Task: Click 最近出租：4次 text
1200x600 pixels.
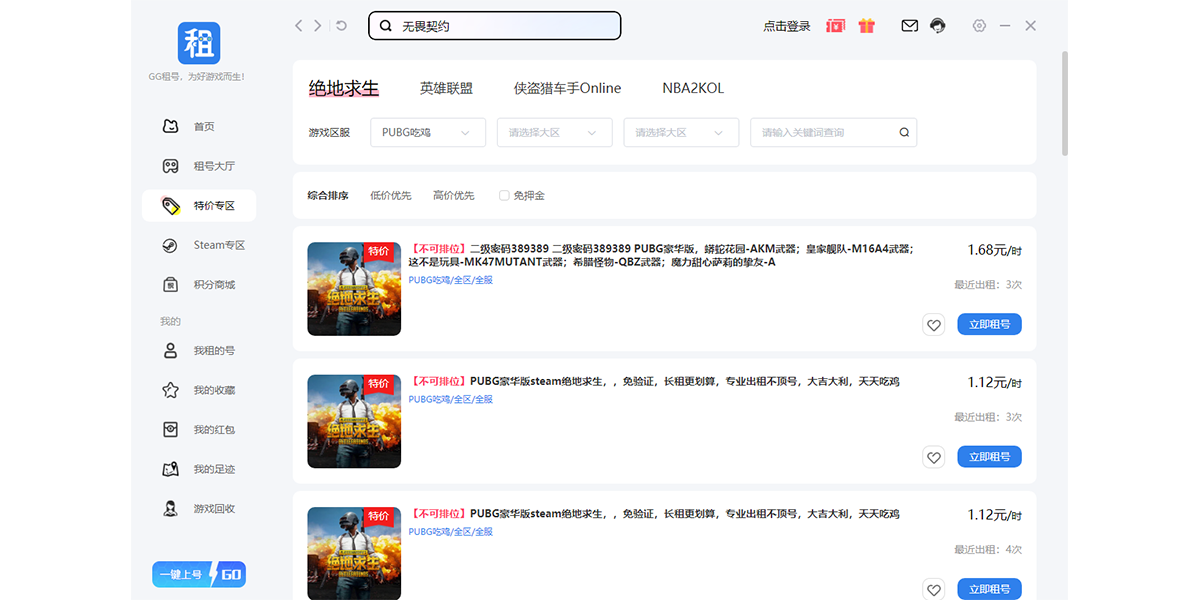Action: point(988,550)
